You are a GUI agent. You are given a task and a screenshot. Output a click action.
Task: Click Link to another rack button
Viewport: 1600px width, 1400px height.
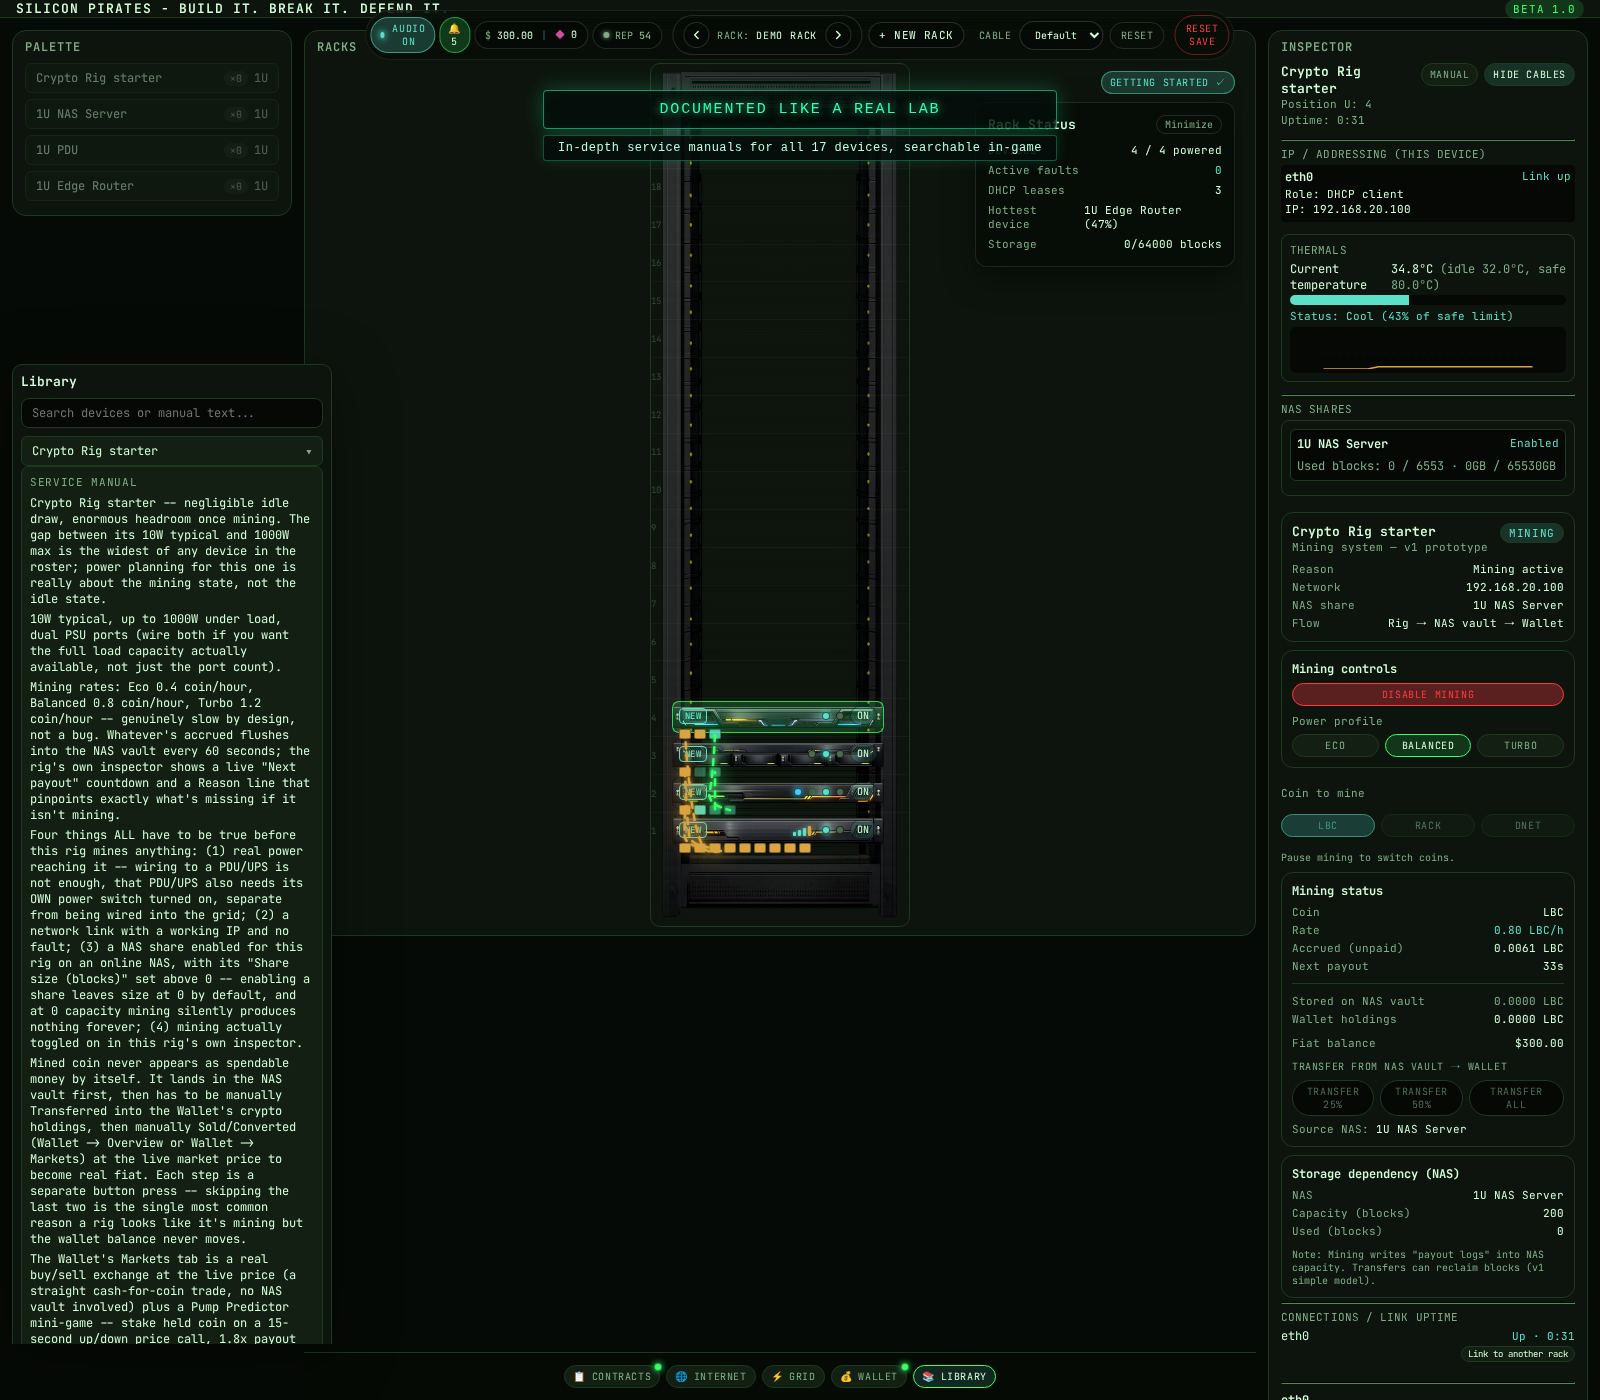(1518, 1354)
